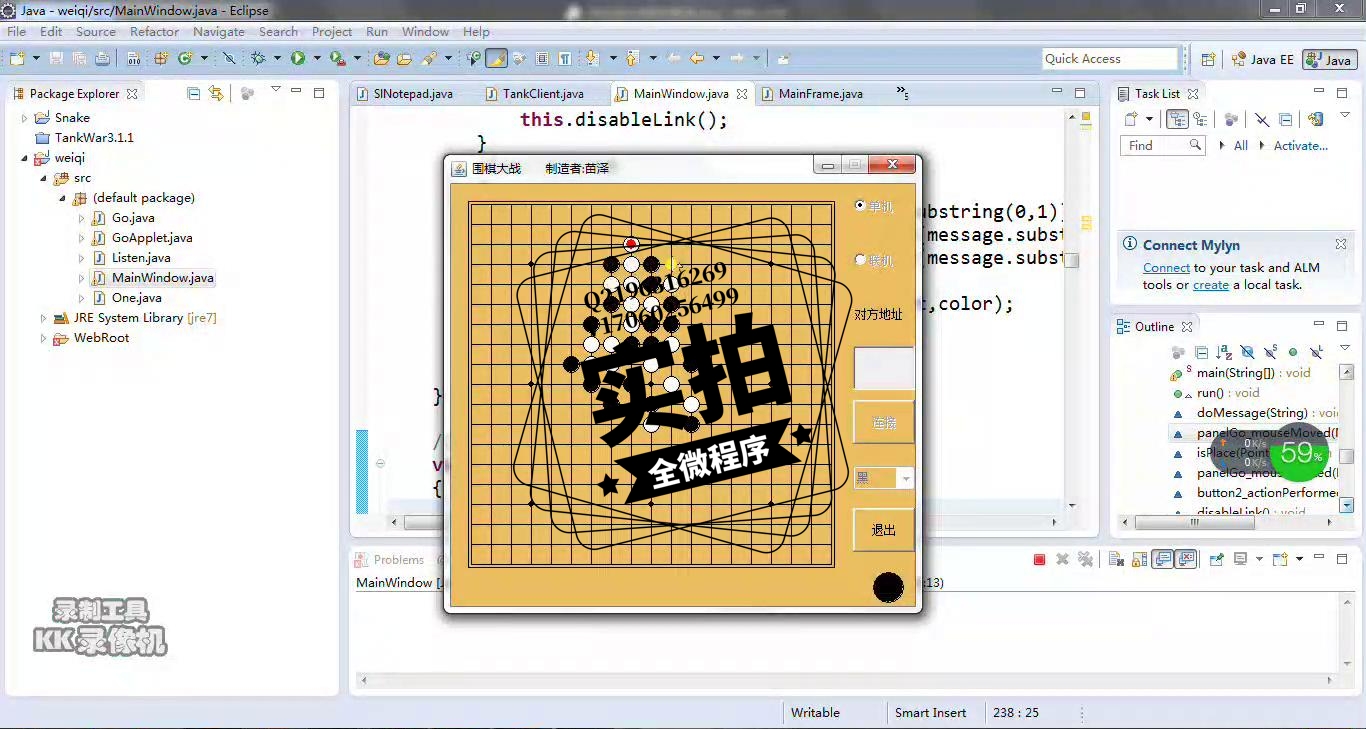Switch to the TankClient.java tab

(x=534, y=94)
